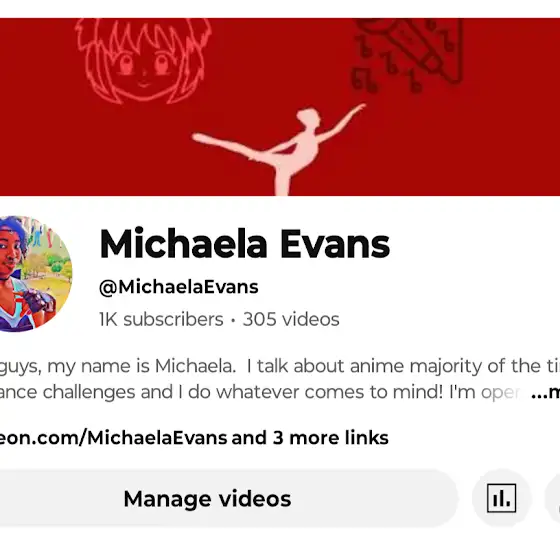Open the patreon.com/MichaelaEvans link
560x560 pixels.
pos(114,438)
